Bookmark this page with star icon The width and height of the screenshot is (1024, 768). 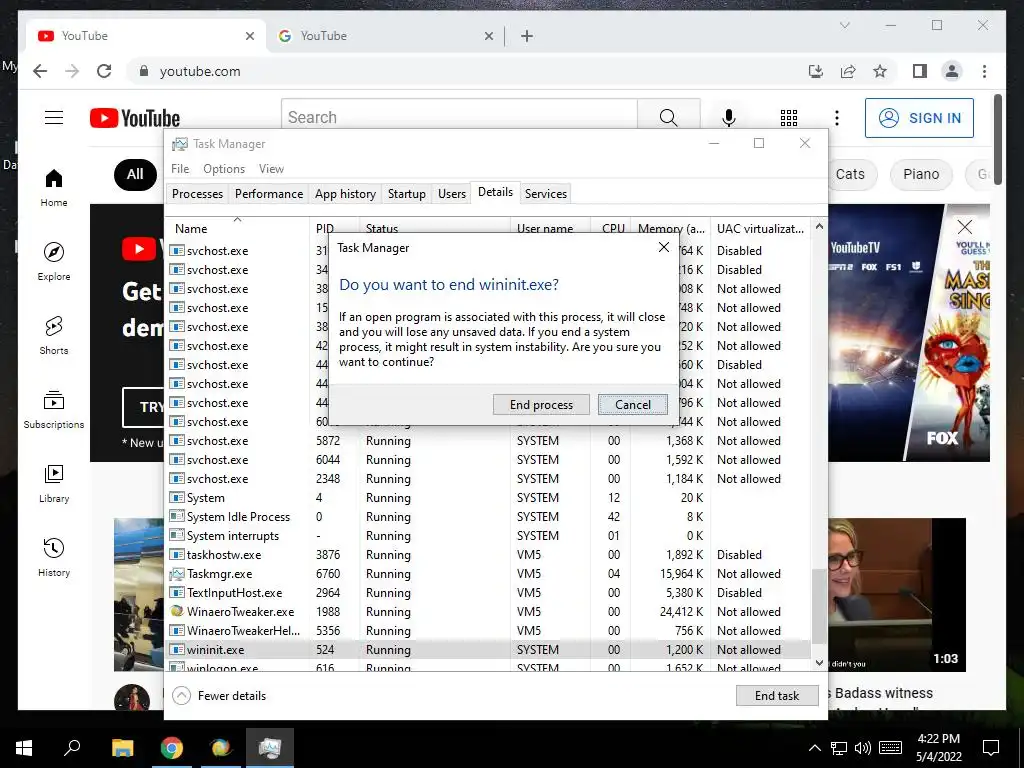click(880, 71)
